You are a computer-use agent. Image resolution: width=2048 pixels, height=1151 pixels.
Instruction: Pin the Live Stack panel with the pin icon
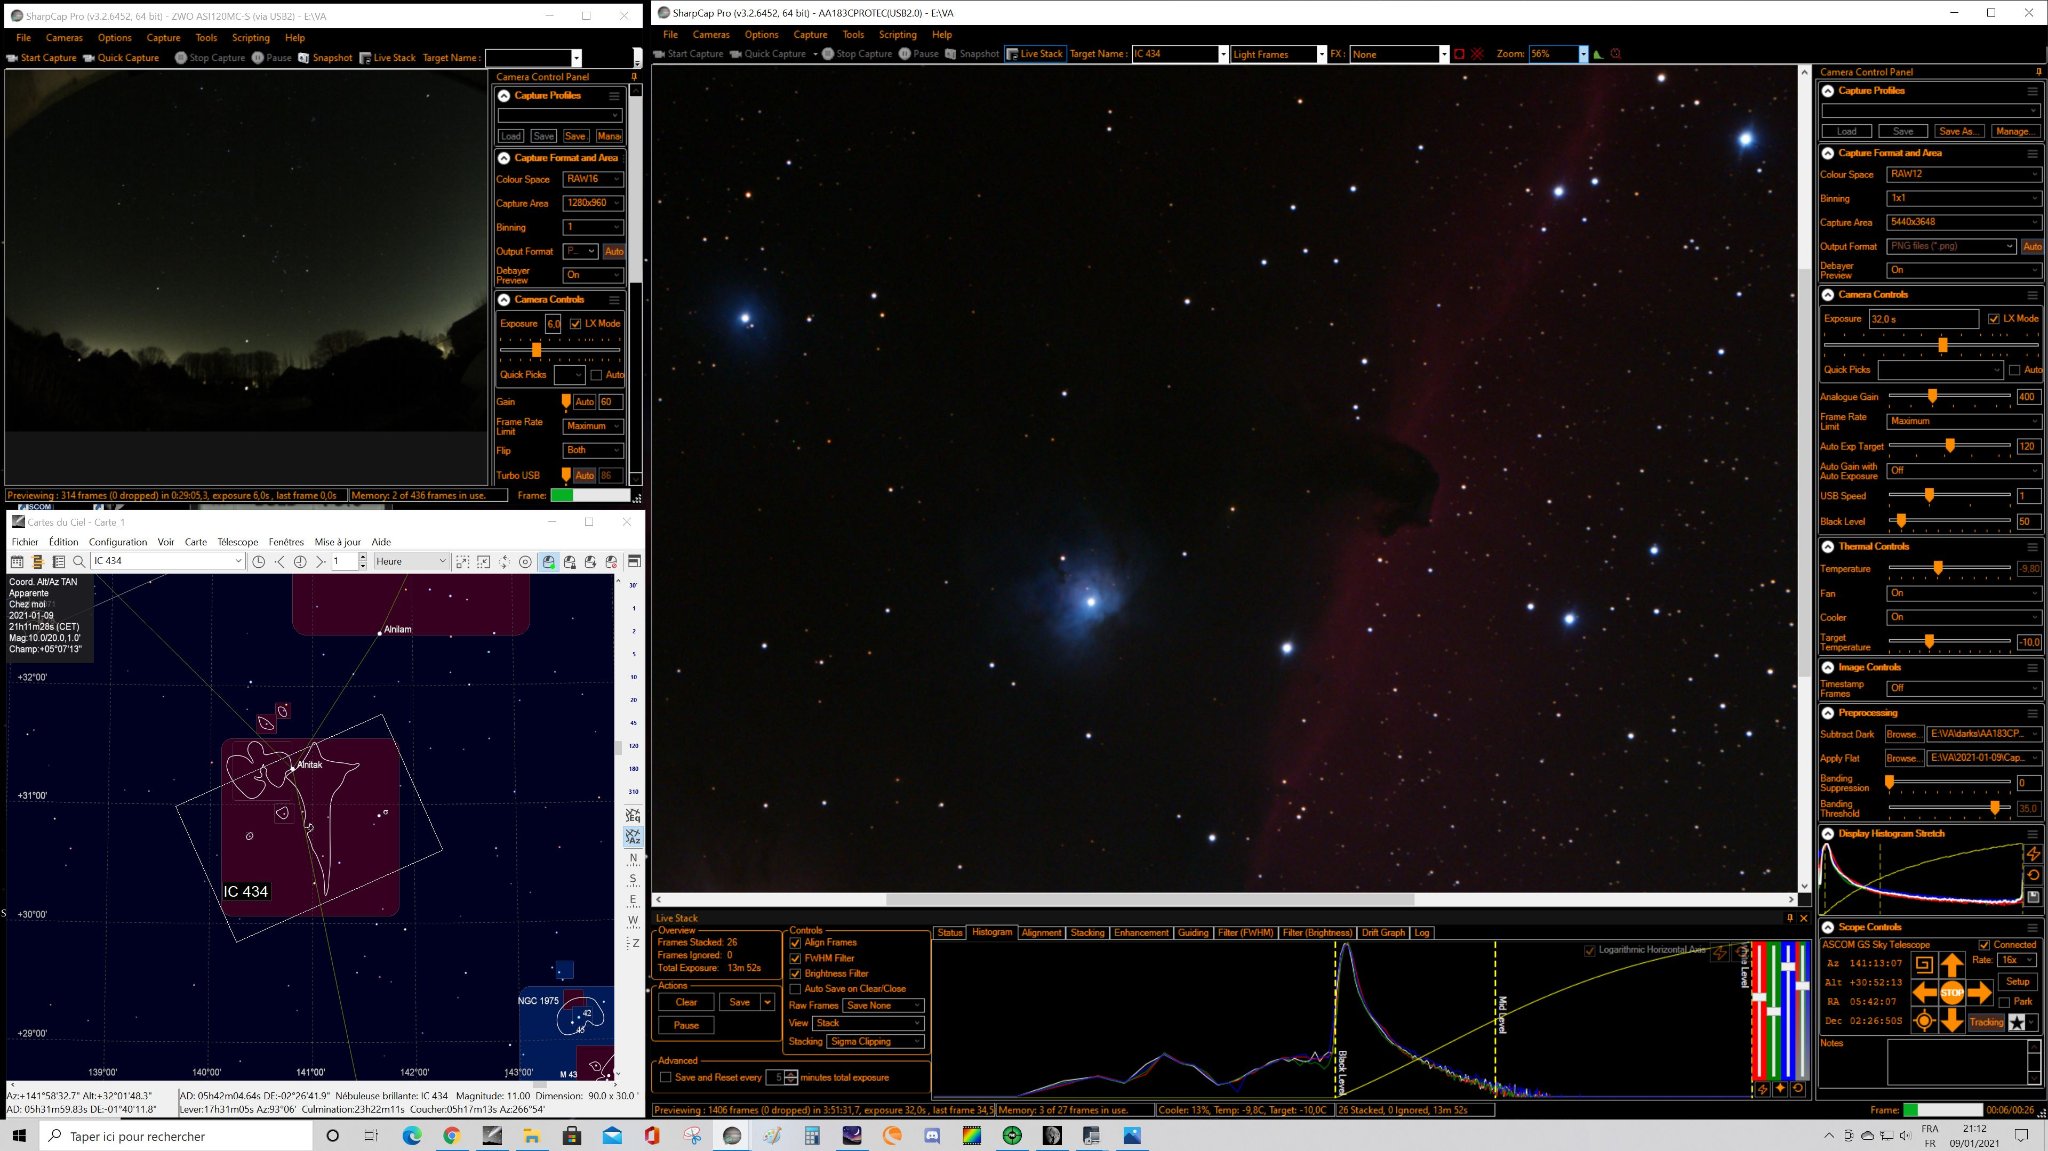(x=1790, y=918)
